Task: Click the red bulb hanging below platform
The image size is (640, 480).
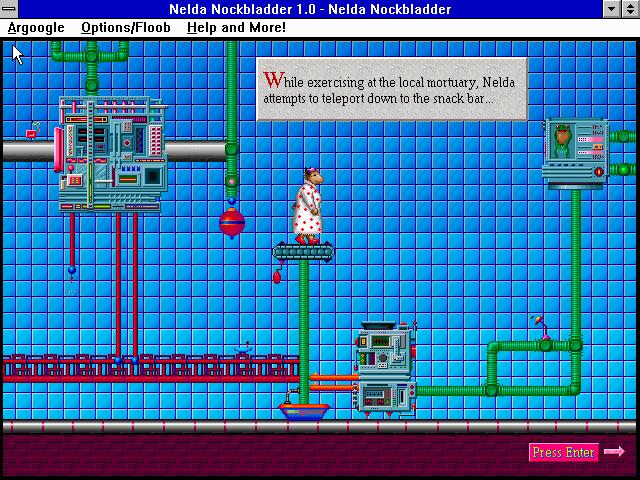Action: tap(277, 277)
